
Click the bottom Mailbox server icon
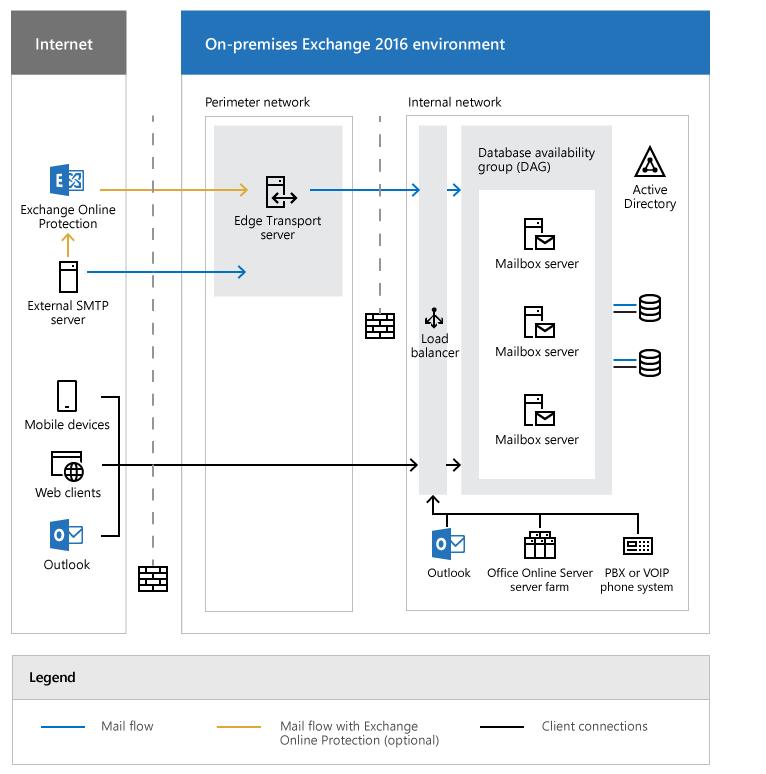(539, 410)
